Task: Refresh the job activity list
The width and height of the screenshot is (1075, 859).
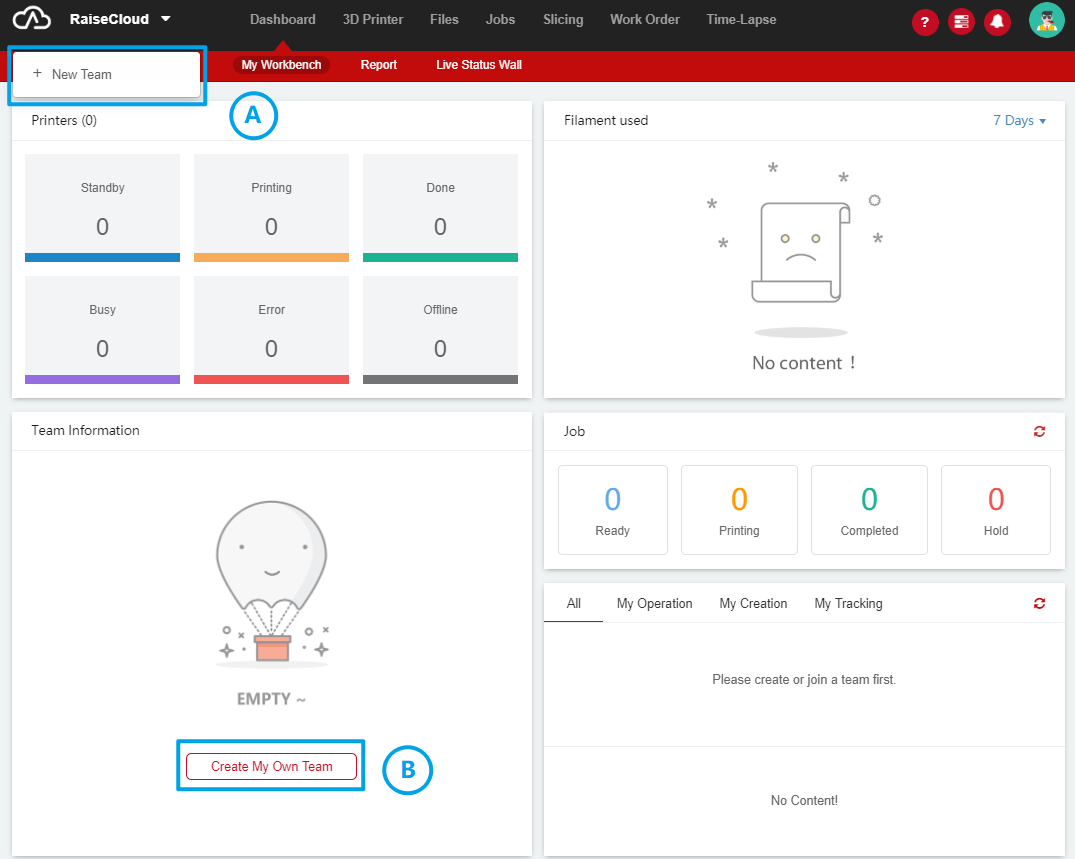Action: [1040, 603]
